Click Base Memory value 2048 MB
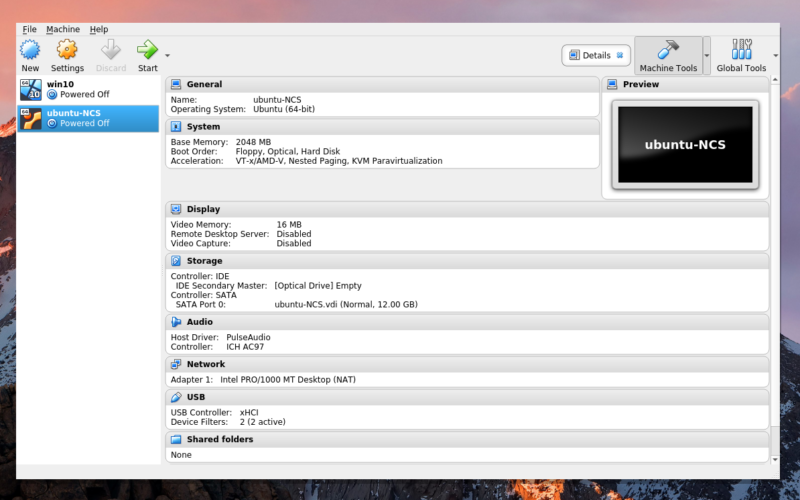The image size is (800, 500). 253,142
